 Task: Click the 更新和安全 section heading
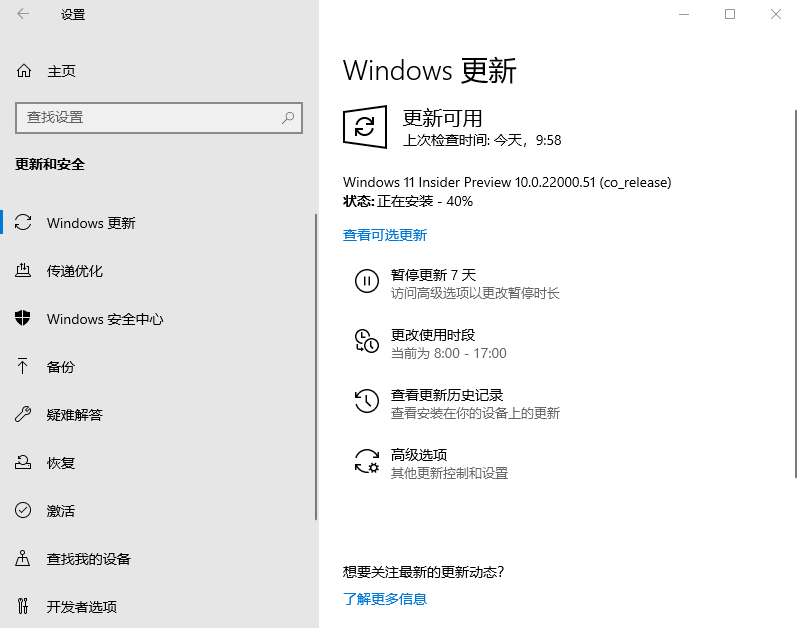pyautogui.click(x=50, y=164)
